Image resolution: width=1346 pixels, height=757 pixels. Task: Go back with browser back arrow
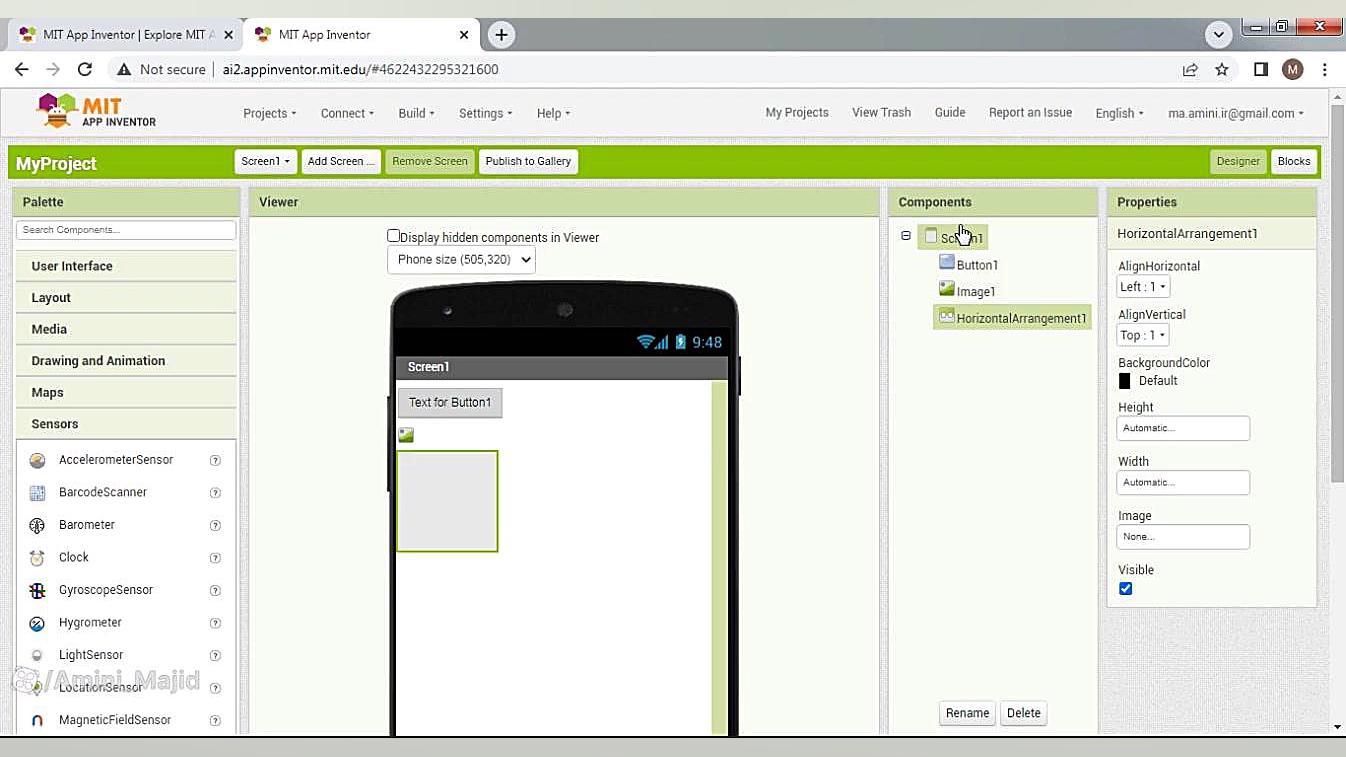[x=22, y=69]
